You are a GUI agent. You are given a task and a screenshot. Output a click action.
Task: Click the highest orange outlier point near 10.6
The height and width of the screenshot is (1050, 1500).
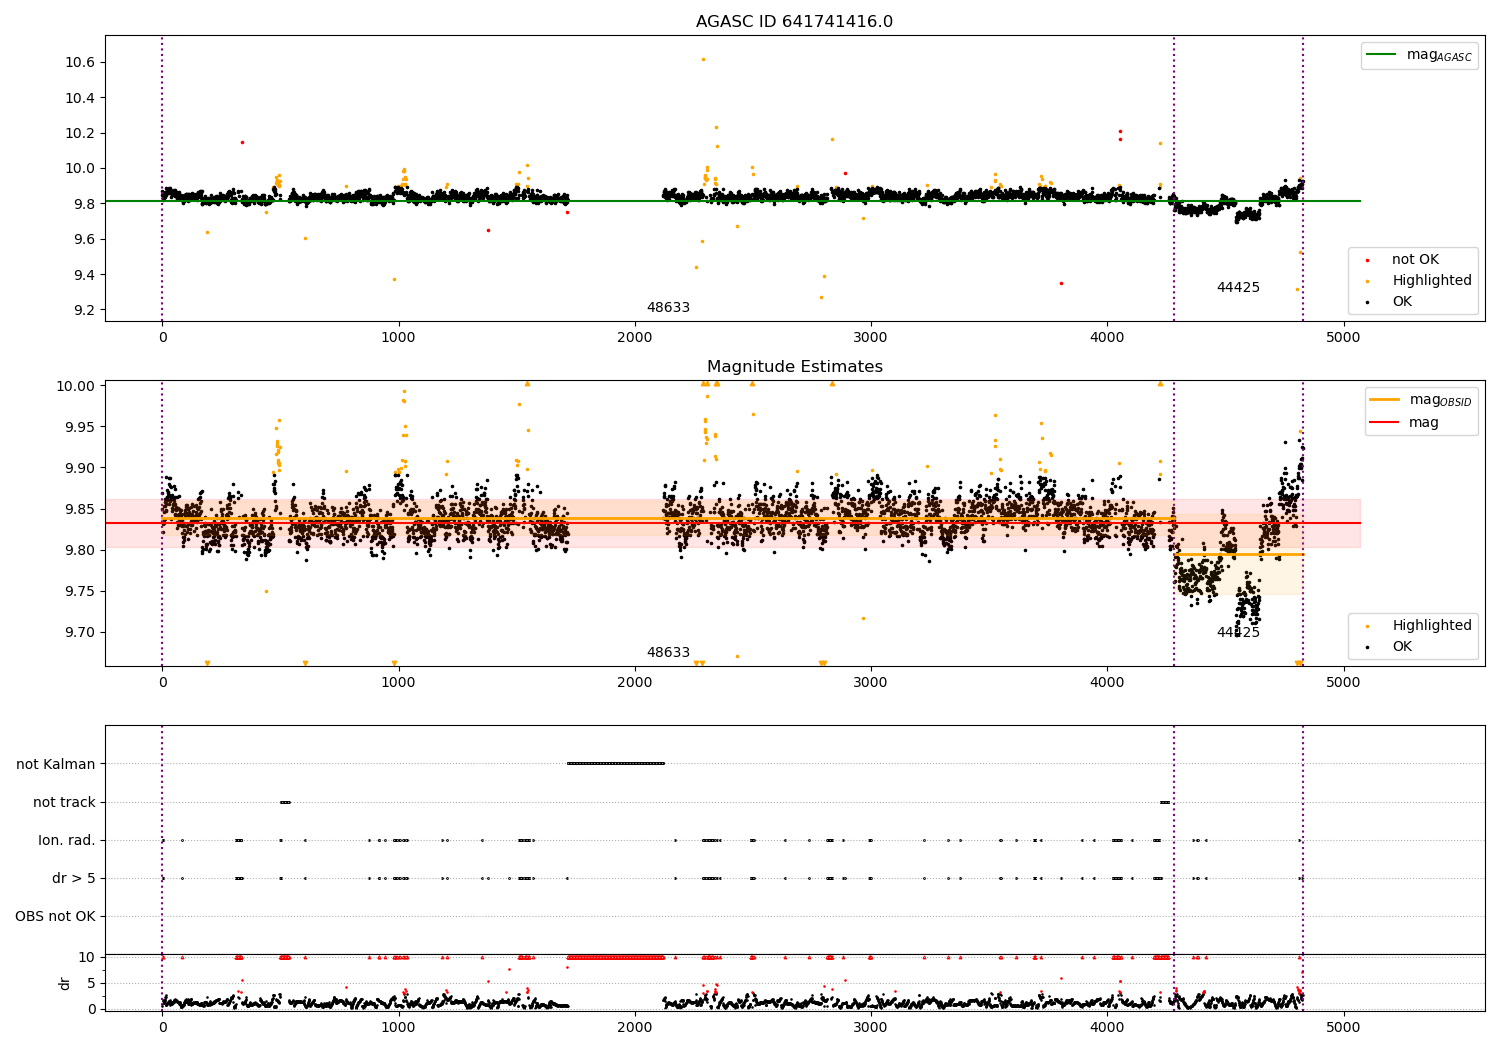(703, 59)
